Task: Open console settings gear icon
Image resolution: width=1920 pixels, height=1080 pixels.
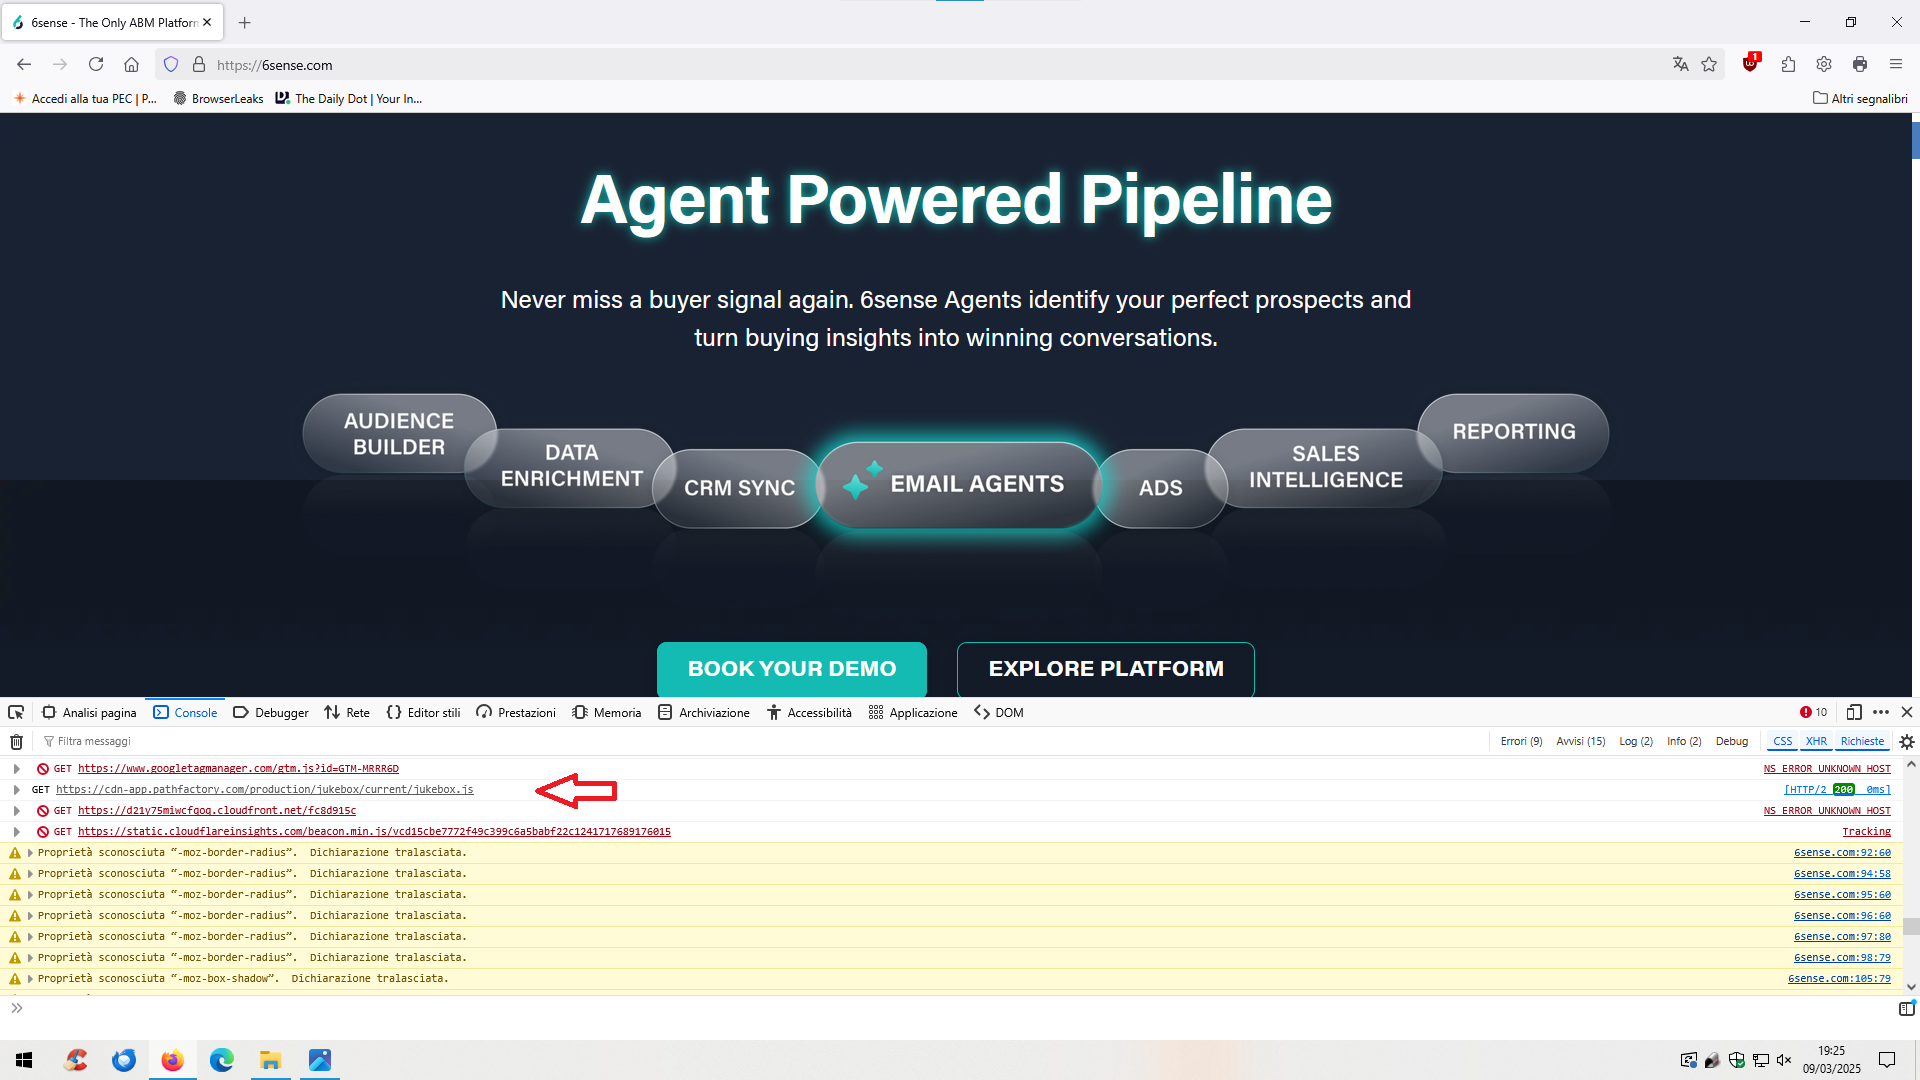Action: coord(1907,742)
